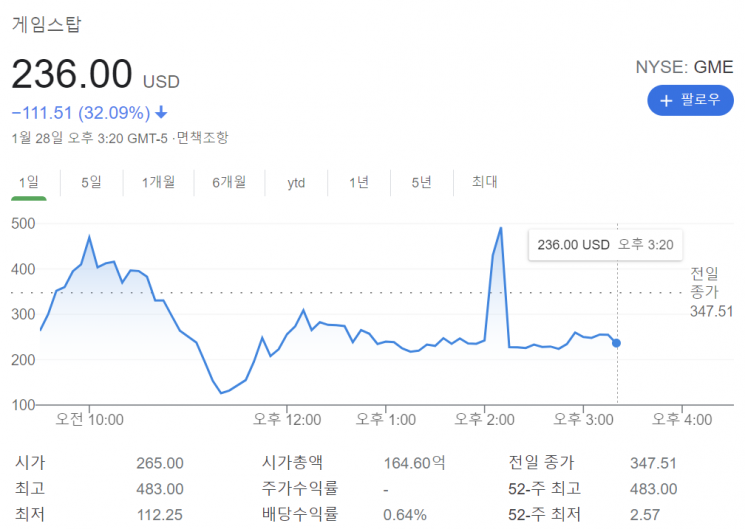The height and width of the screenshot is (529, 745).
Task: Click the 오후 4:00 axis label
Action: tap(682, 420)
